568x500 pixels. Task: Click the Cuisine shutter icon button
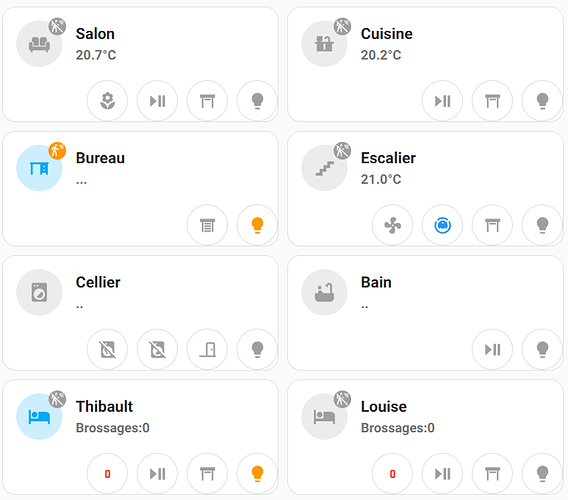coord(492,101)
